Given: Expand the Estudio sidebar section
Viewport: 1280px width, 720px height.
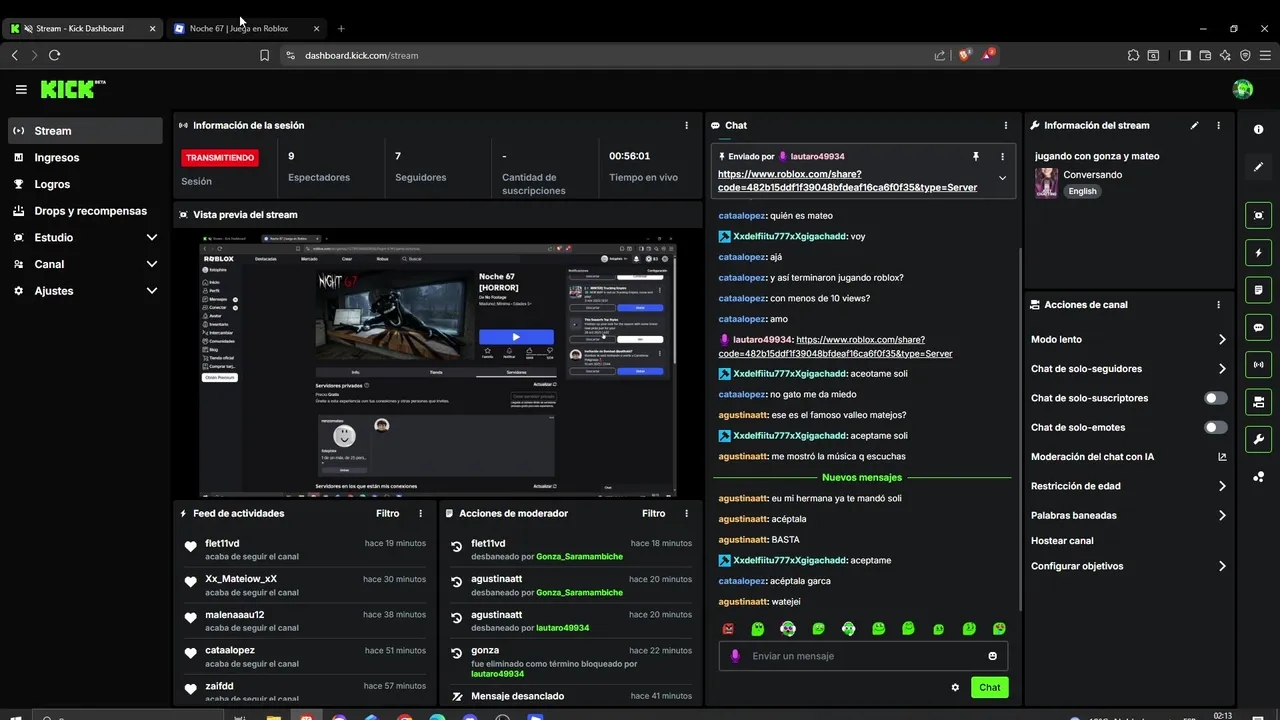Looking at the screenshot, I should coord(152,238).
